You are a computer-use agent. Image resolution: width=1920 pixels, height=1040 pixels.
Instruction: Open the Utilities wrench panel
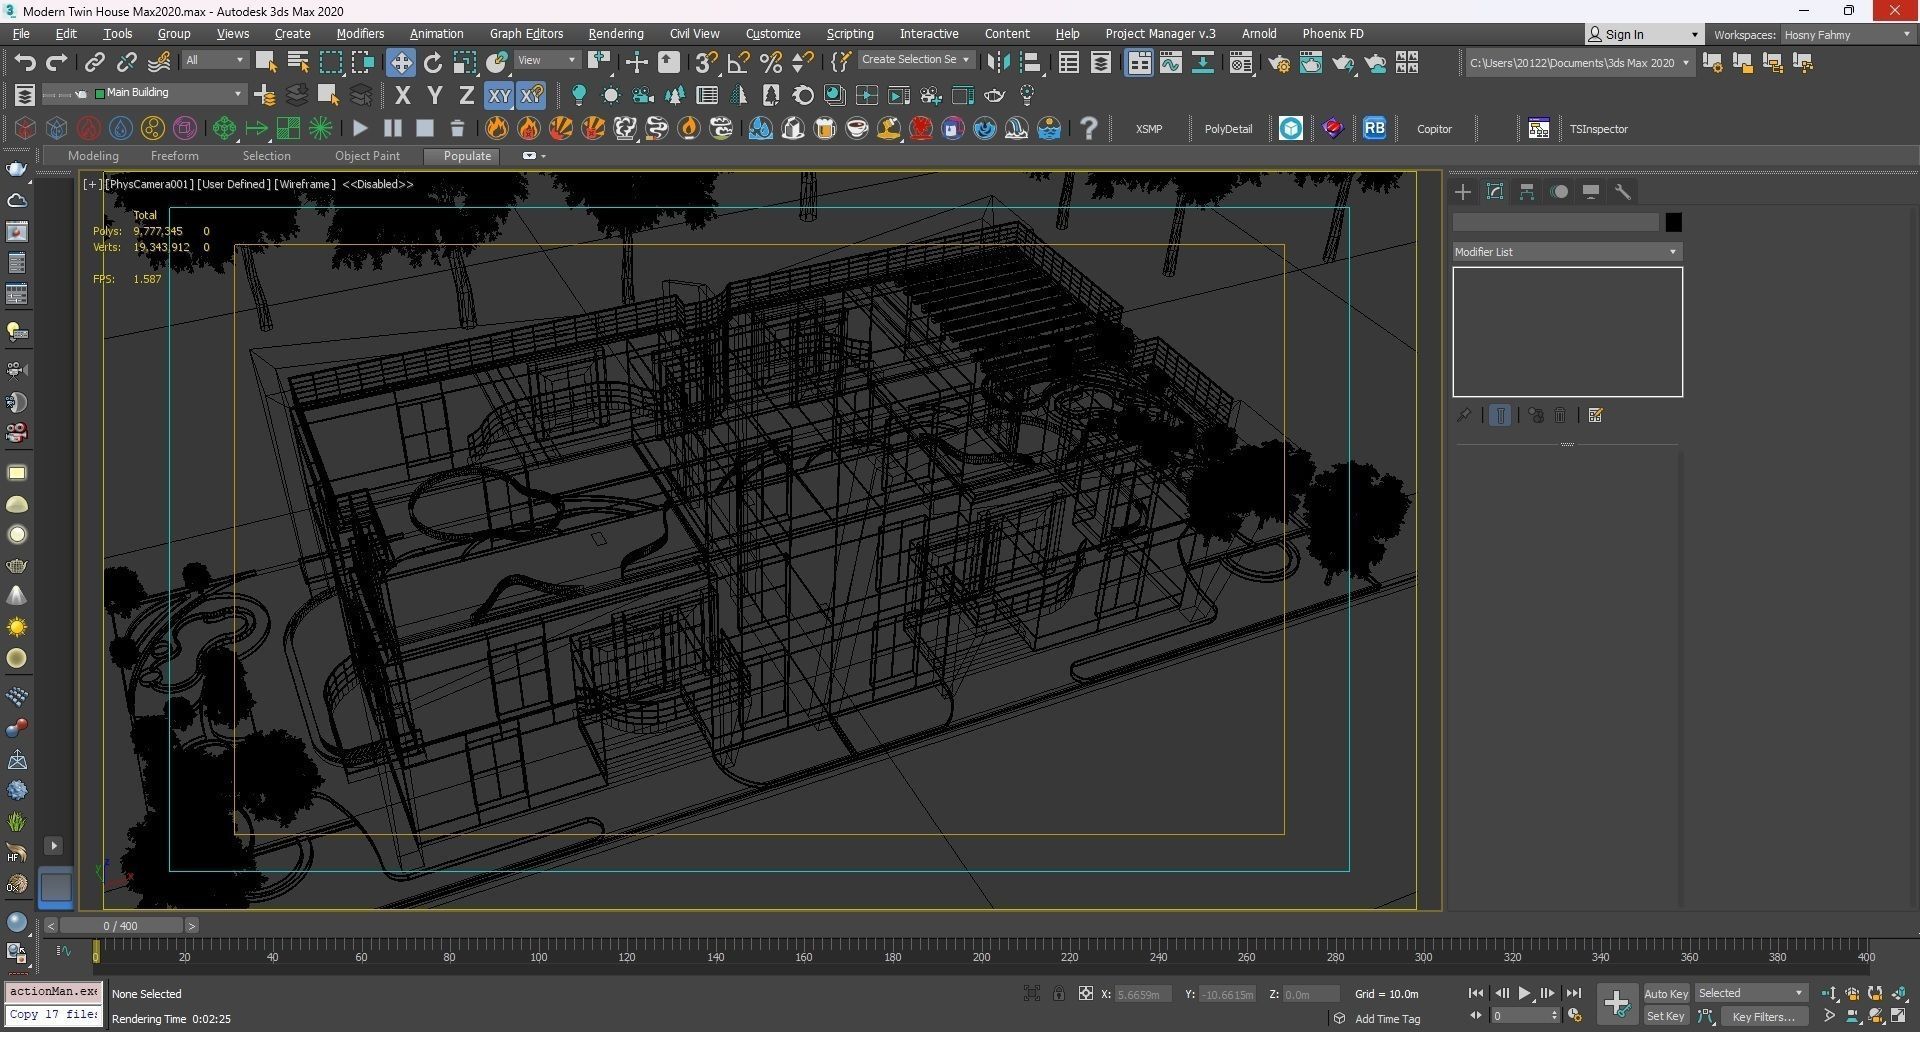coord(1623,192)
